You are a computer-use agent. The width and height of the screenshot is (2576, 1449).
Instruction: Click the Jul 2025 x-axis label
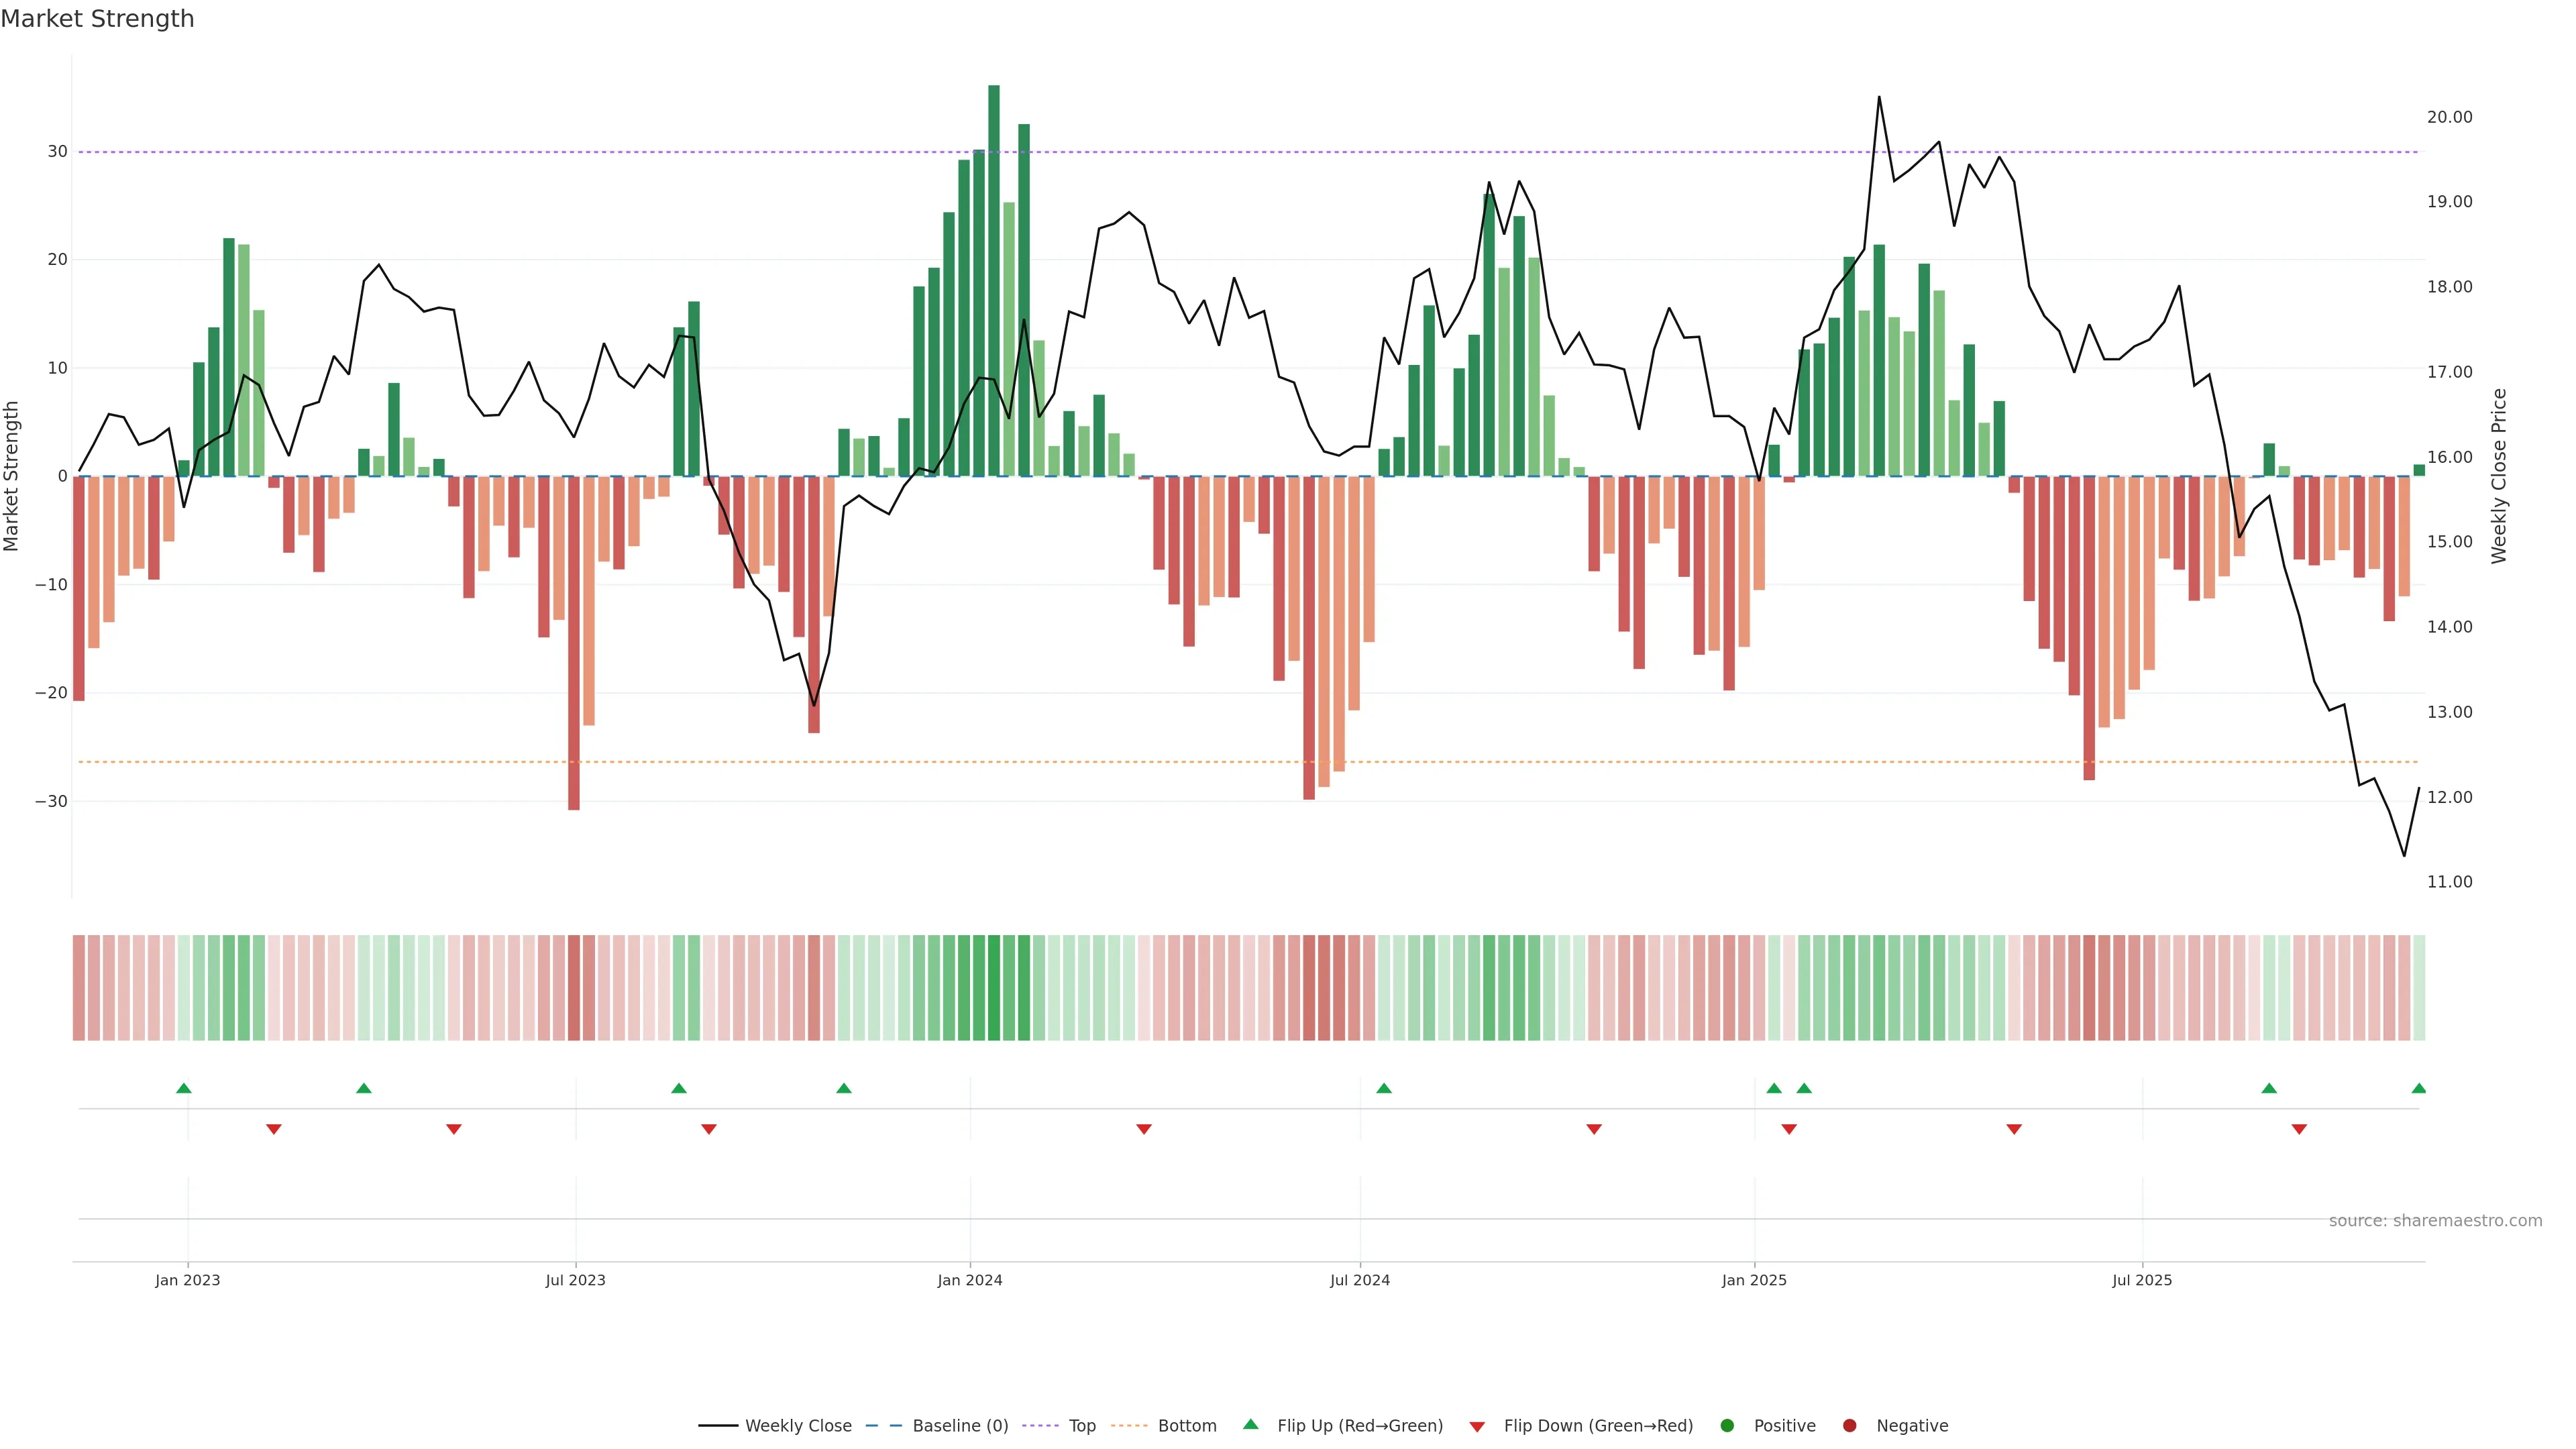coord(2141,1280)
